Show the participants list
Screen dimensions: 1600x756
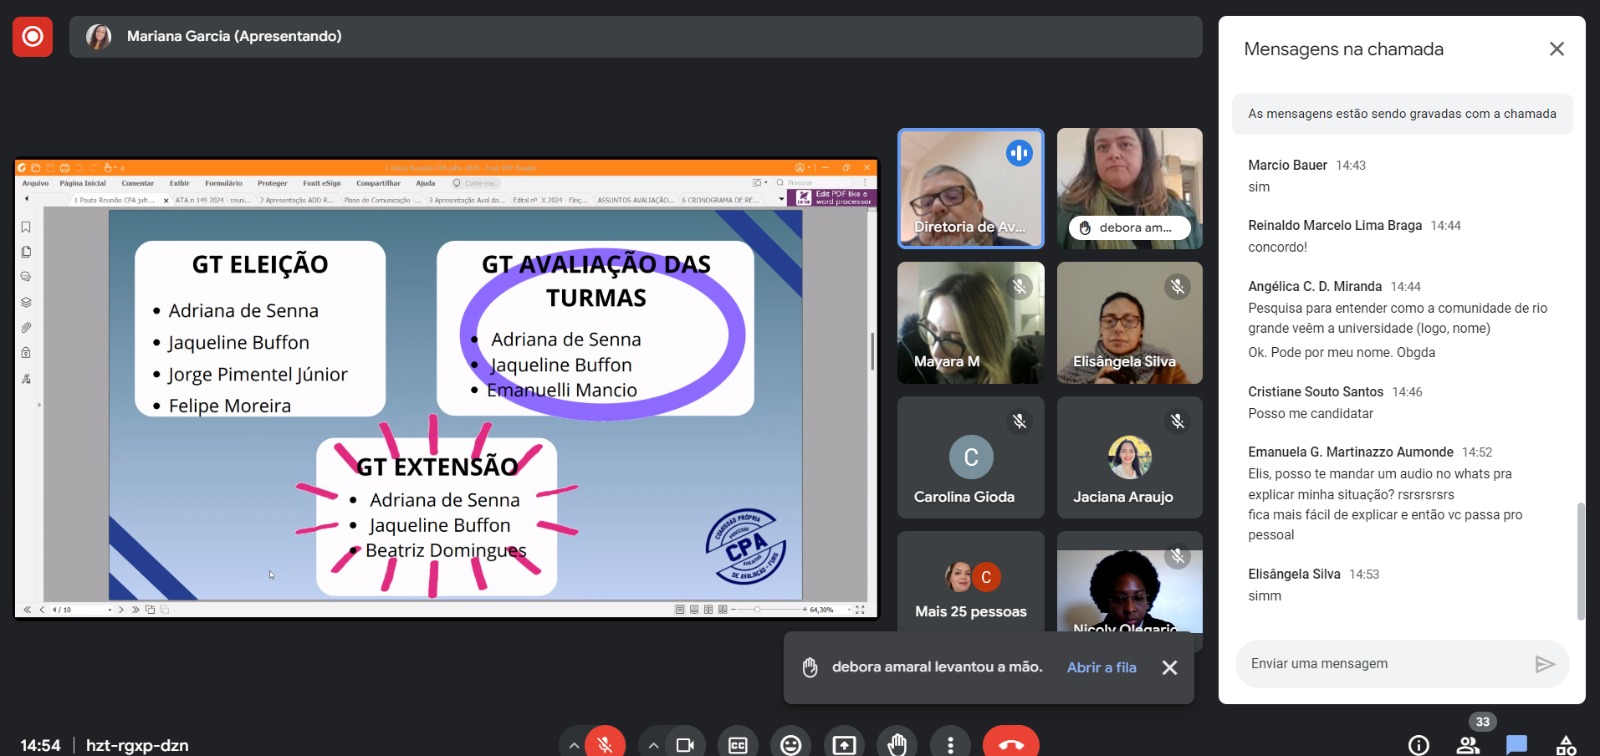tap(1468, 744)
